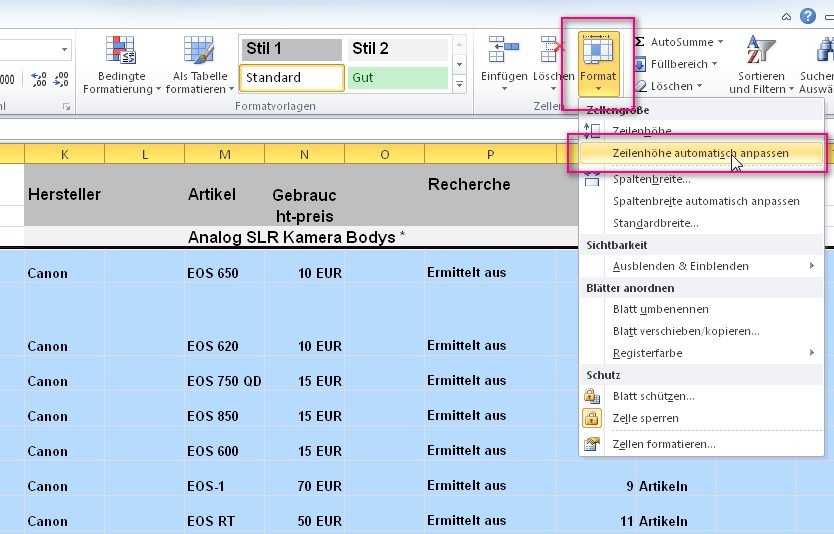Image resolution: width=834 pixels, height=534 pixels.
Task: Expand Ausblenden & Einblenden submenu arrow
Action: pos(812,265)
